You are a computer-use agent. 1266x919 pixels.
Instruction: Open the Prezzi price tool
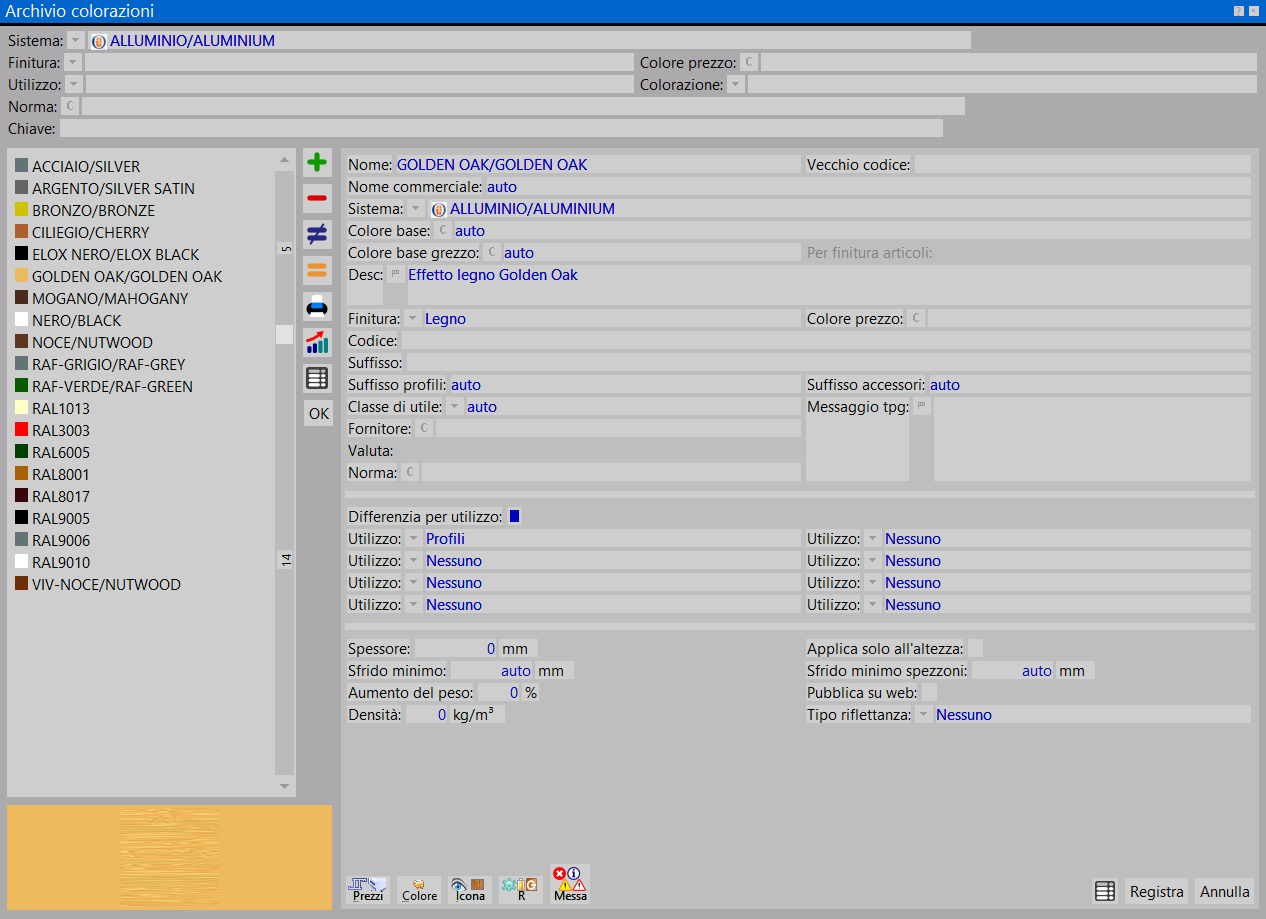tap(367, 888)
